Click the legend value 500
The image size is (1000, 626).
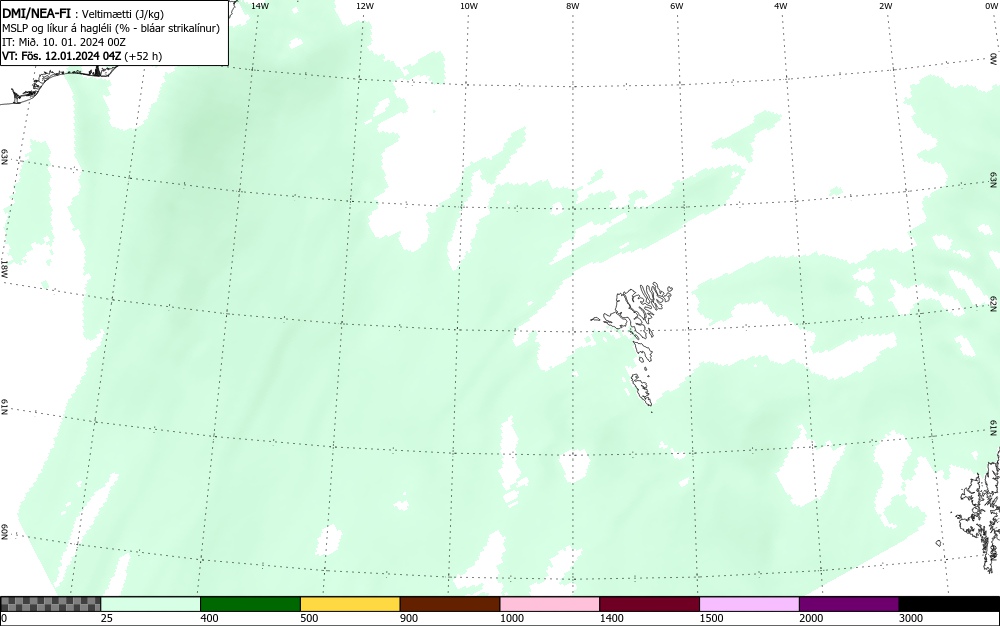pyautogui.click(x=309, y=618)
